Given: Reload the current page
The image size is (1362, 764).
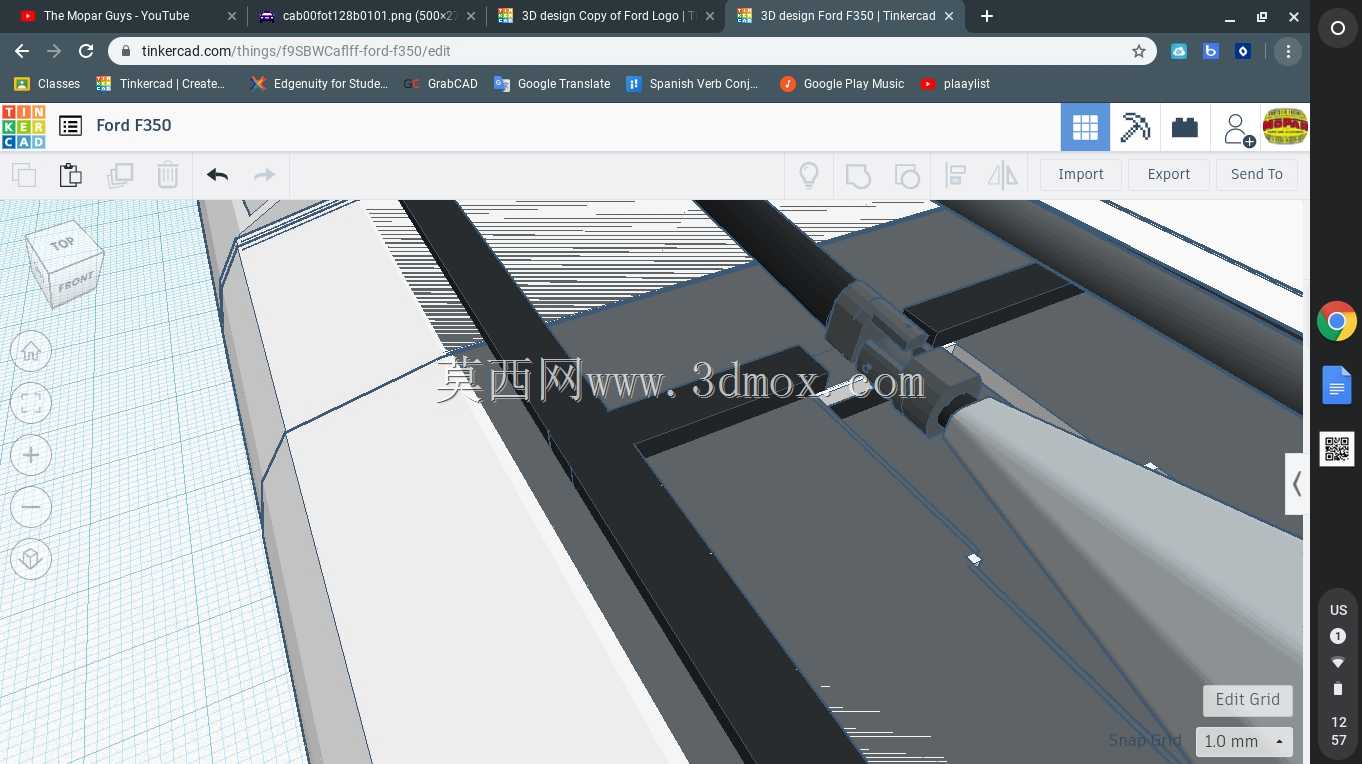Looking at the screenshot, I should click(86, 51).
